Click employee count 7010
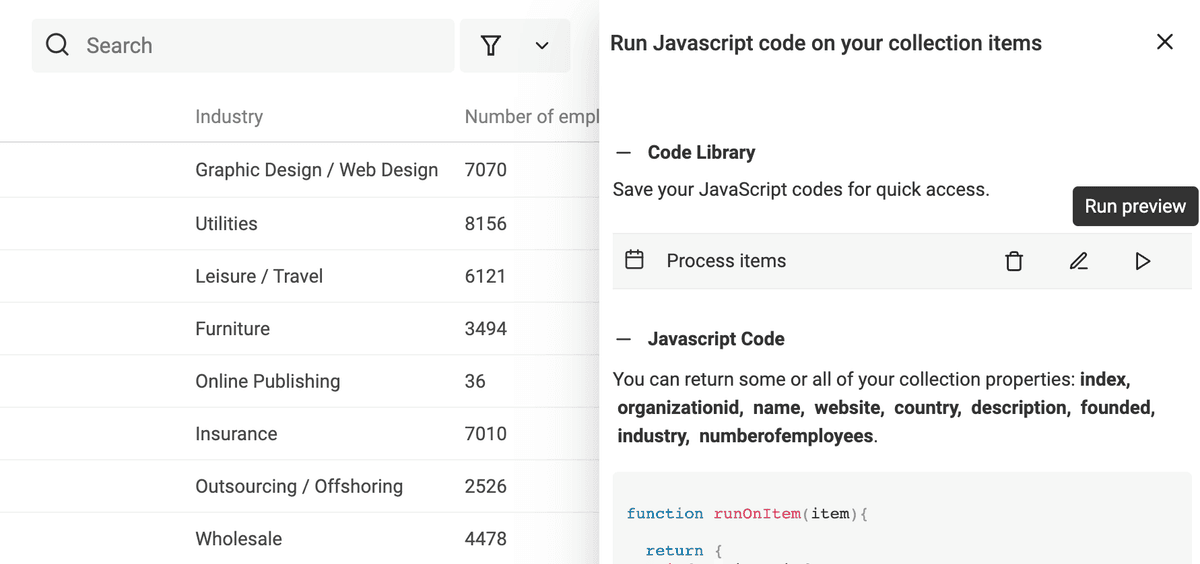The image size is (1200, 564). point(486,434)
